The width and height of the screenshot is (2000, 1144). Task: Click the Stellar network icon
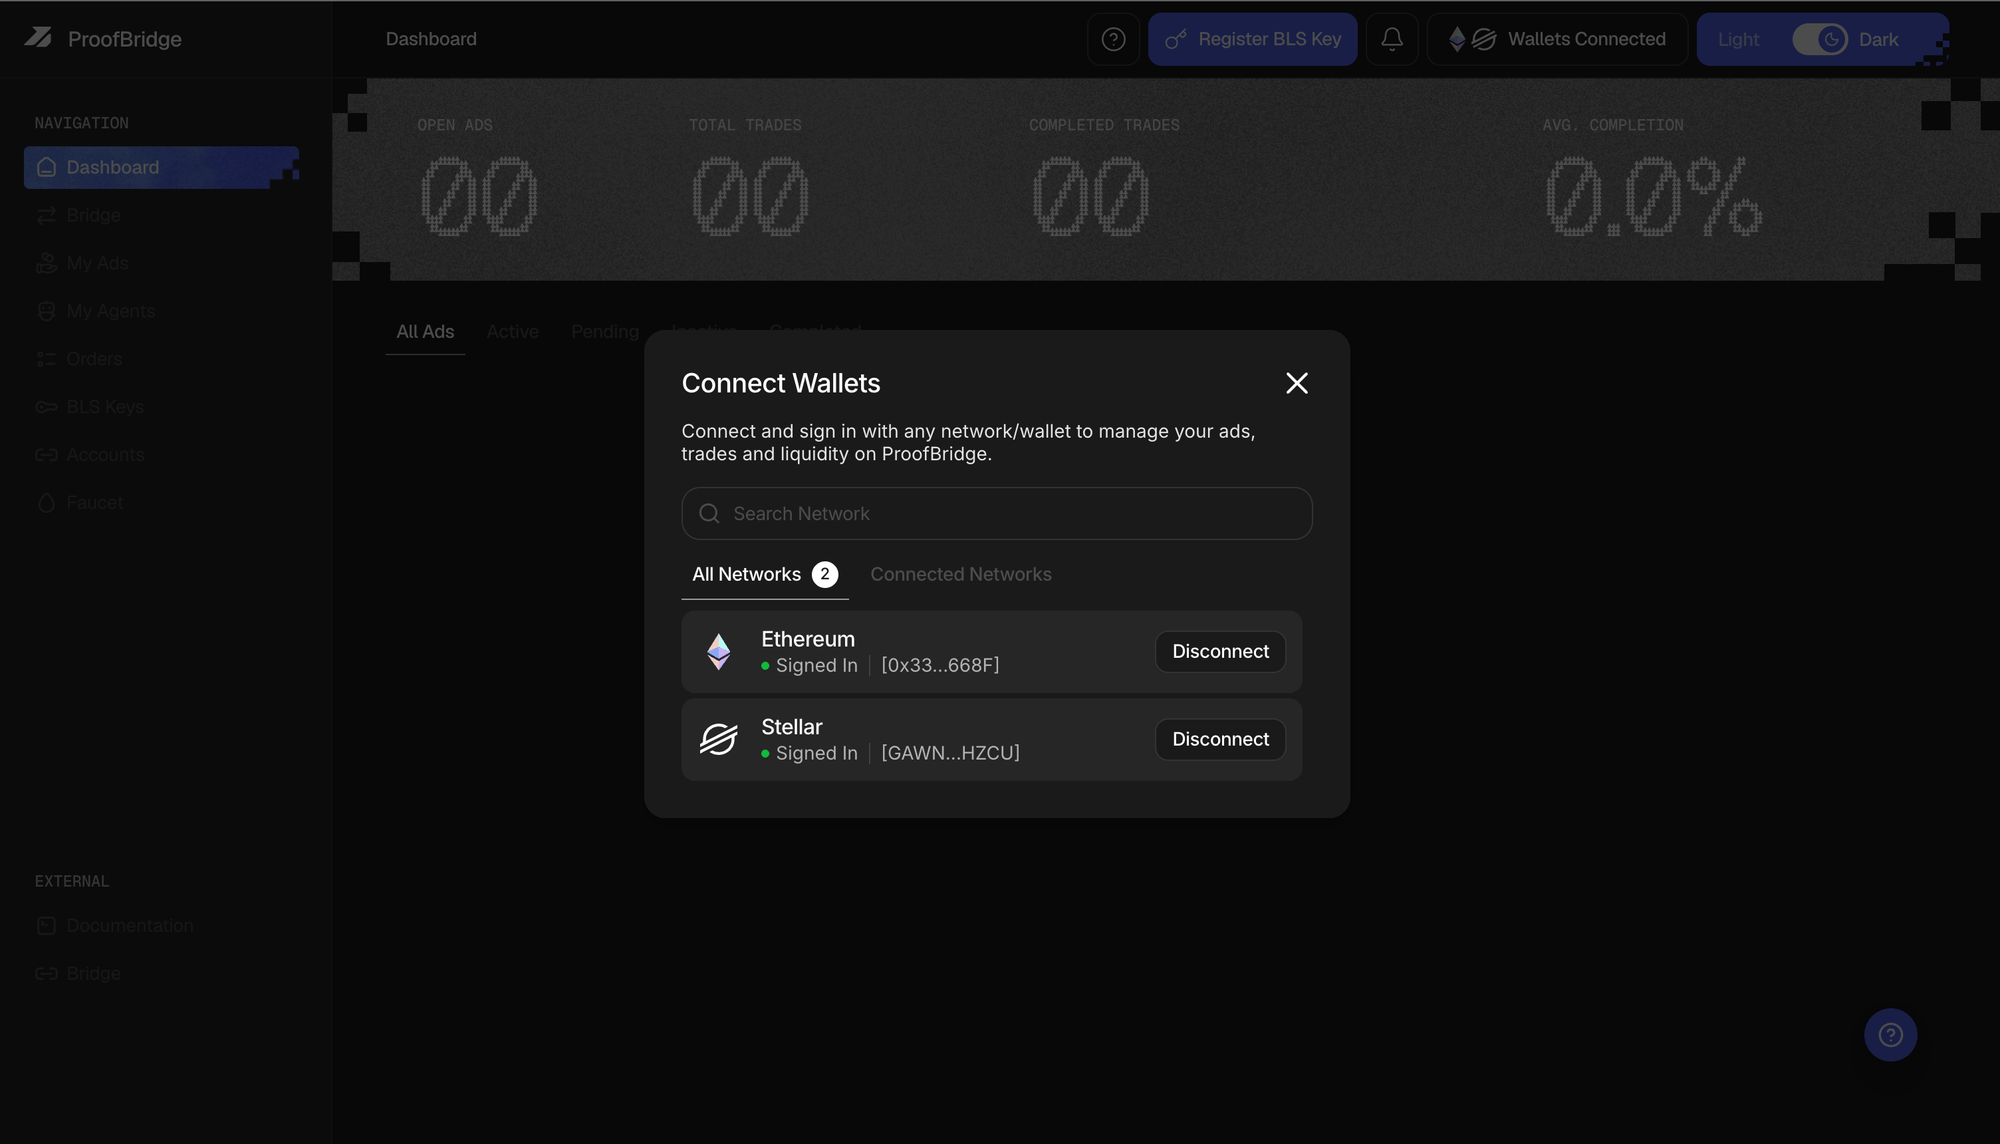(x=719, y=740)
